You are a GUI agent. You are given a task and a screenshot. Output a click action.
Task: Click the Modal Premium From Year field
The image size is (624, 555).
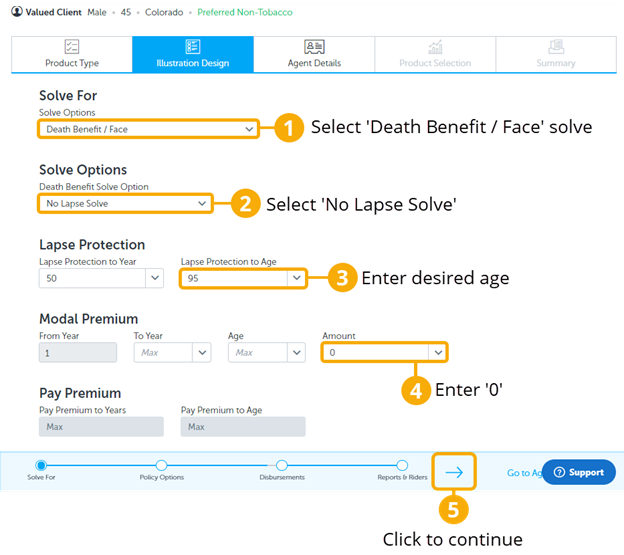(78, 352)
